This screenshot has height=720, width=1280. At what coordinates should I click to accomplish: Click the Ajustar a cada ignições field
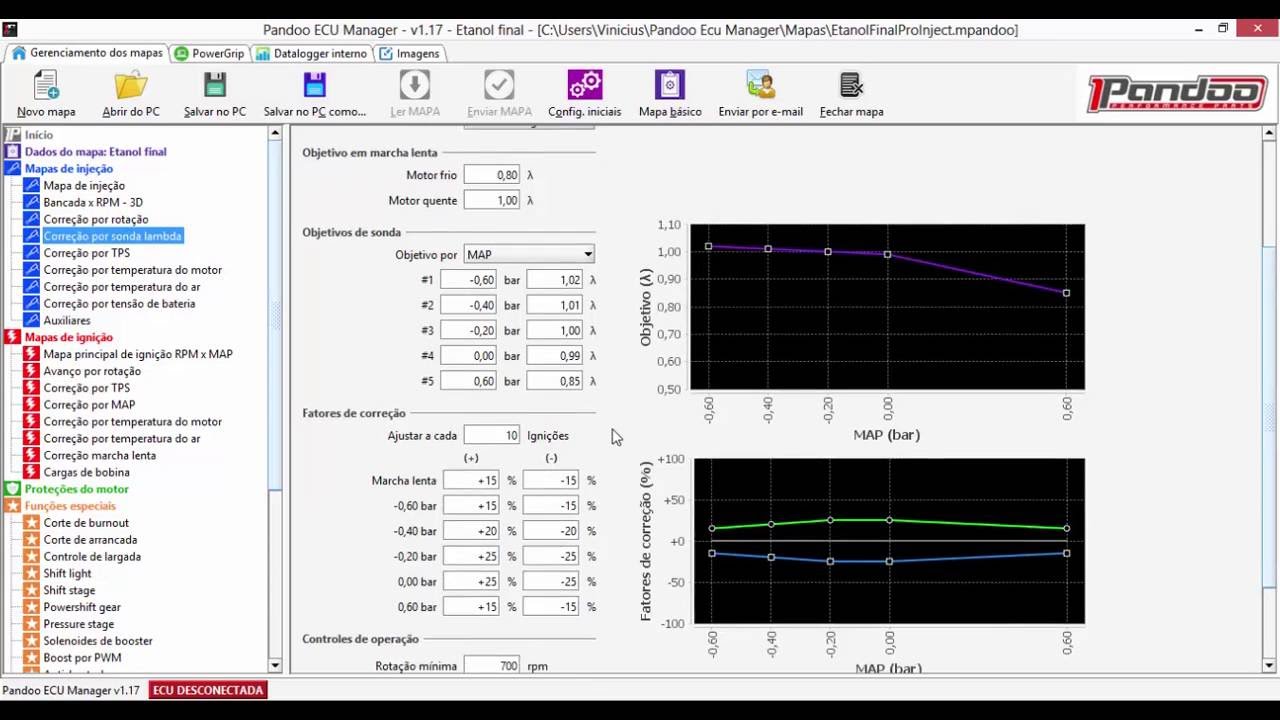(x=492, y=435)
